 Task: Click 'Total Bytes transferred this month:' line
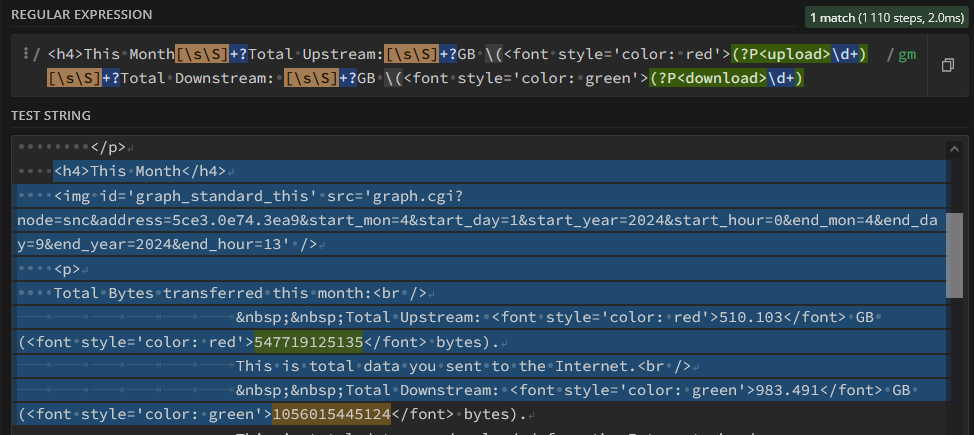tap(213, 293)
